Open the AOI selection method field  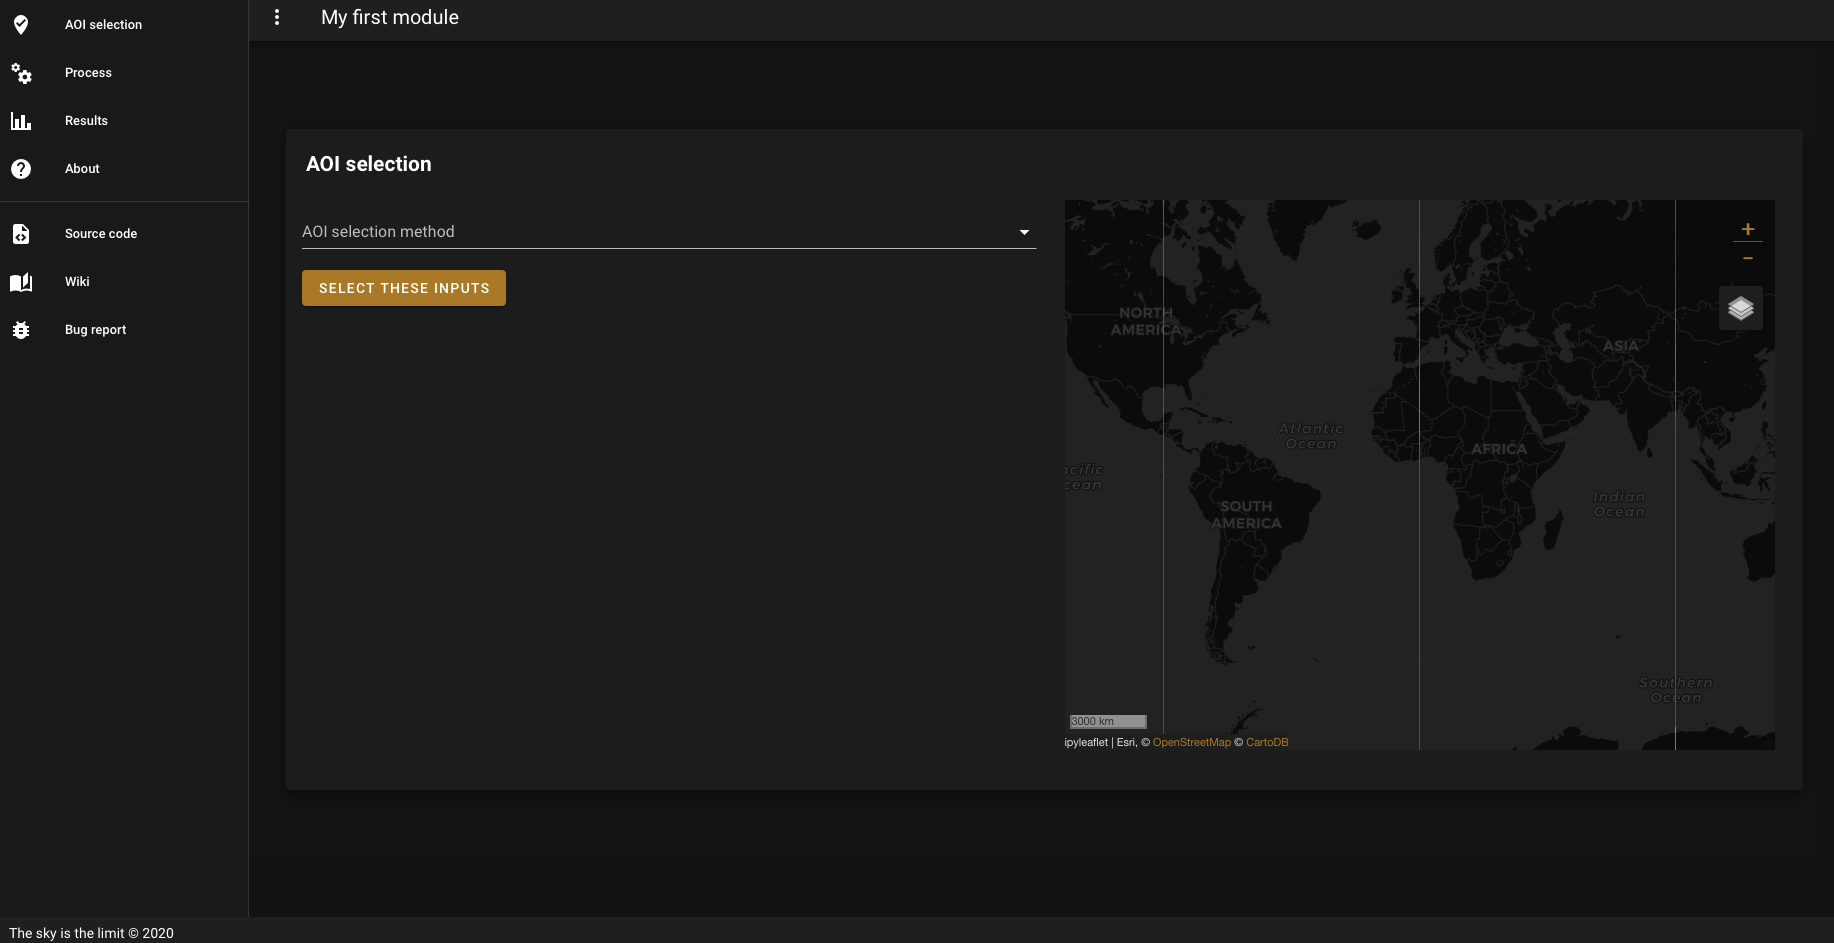click(x=669, y=232)
